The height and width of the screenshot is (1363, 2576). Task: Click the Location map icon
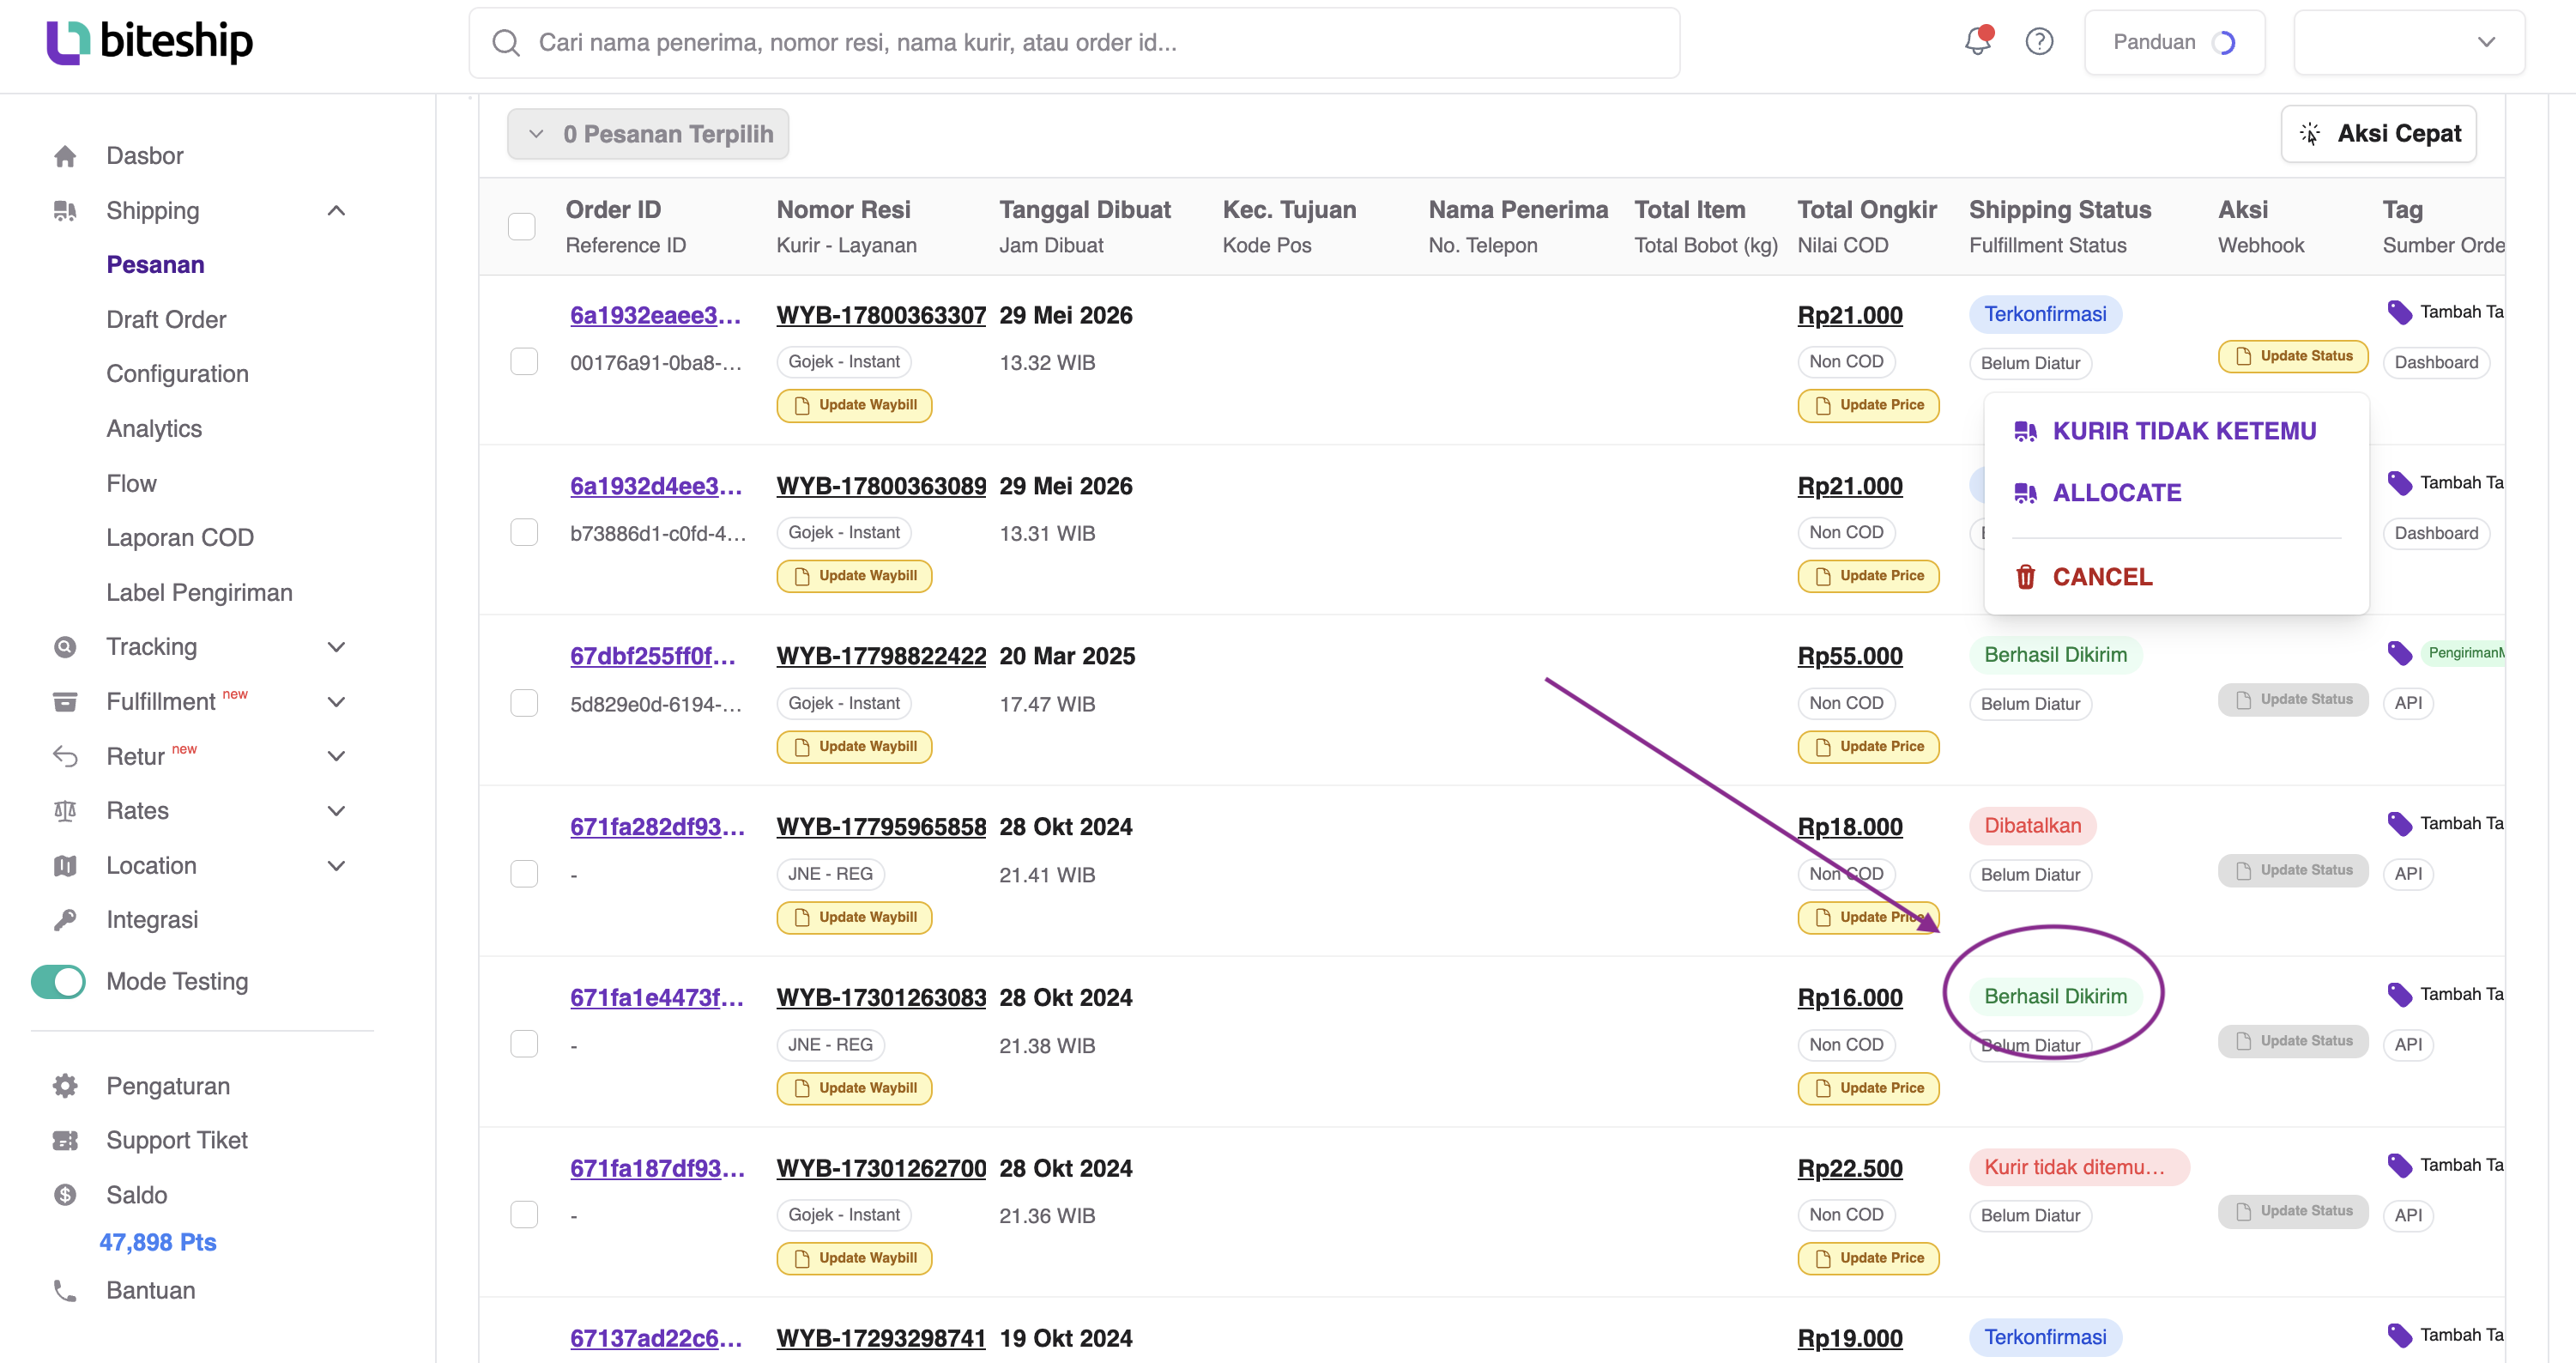click(65, 866)
